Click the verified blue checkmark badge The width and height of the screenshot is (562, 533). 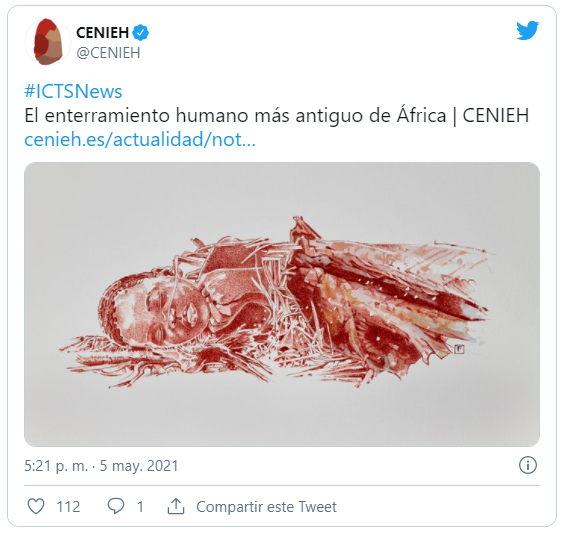pos(140,33)
